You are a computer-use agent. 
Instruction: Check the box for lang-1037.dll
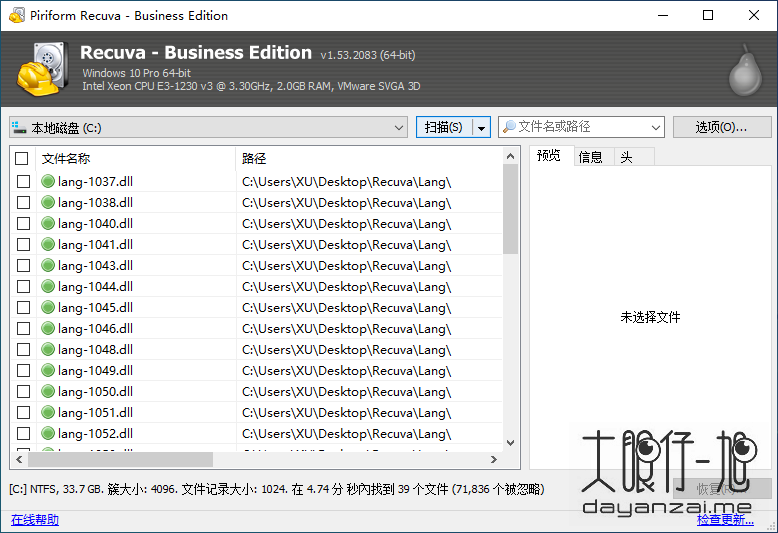[23, 182]
